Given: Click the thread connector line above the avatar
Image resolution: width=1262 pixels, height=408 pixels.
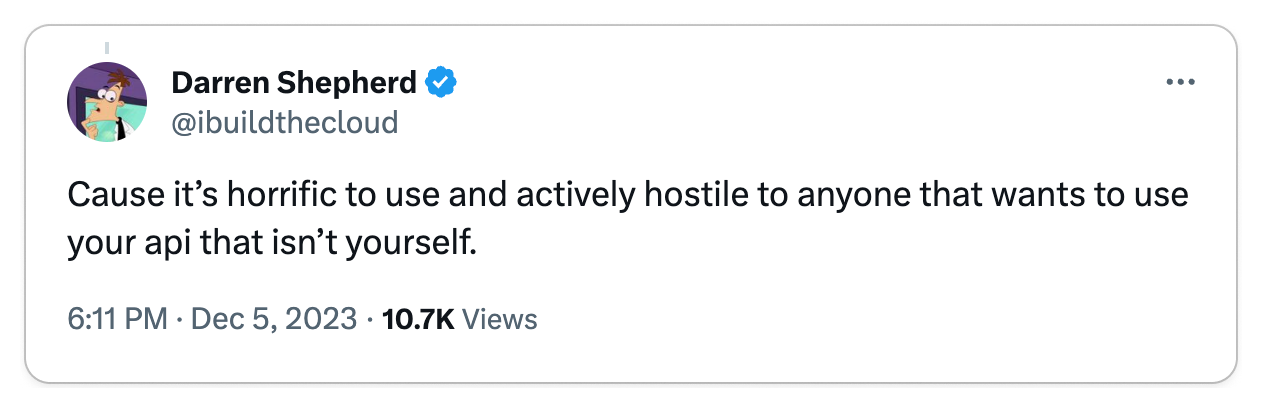Looking at the screenshot, I should [x=107, y=48].
